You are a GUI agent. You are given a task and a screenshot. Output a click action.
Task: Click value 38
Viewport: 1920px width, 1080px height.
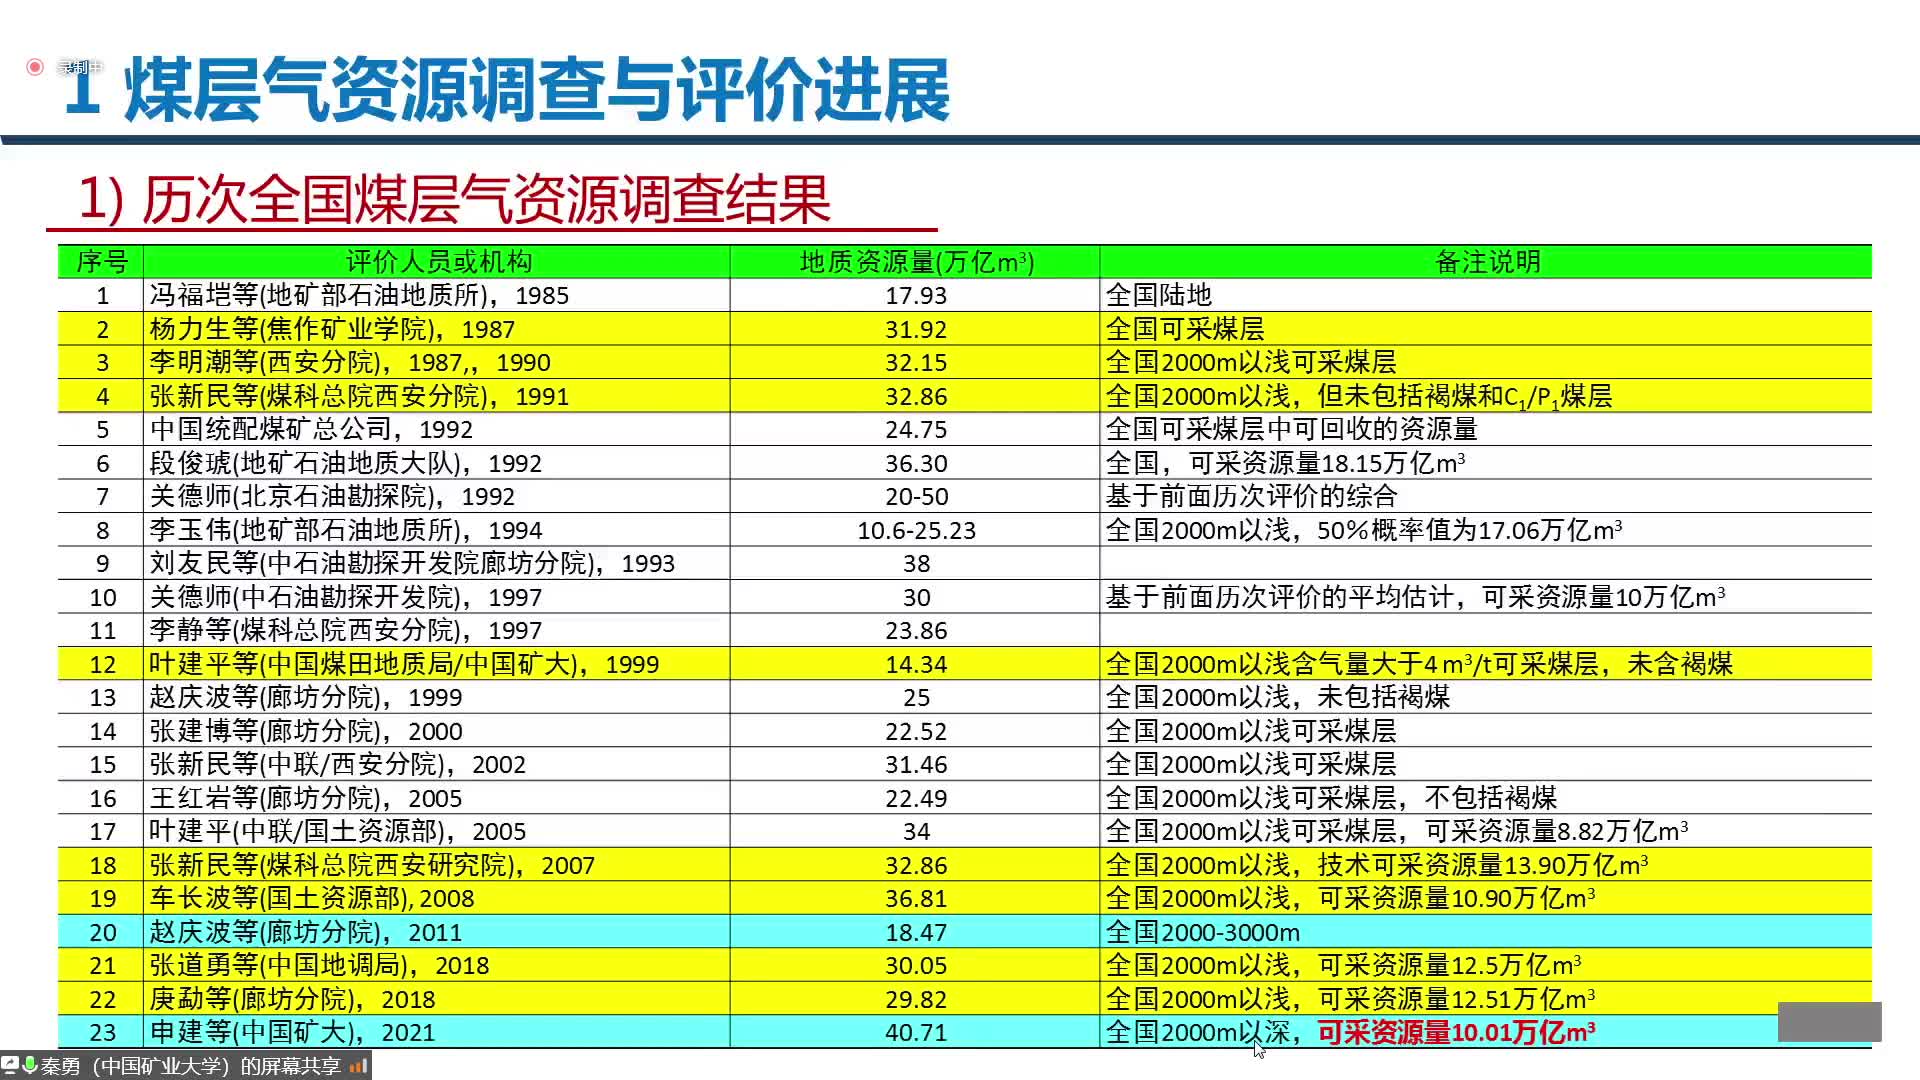(916, 564)
